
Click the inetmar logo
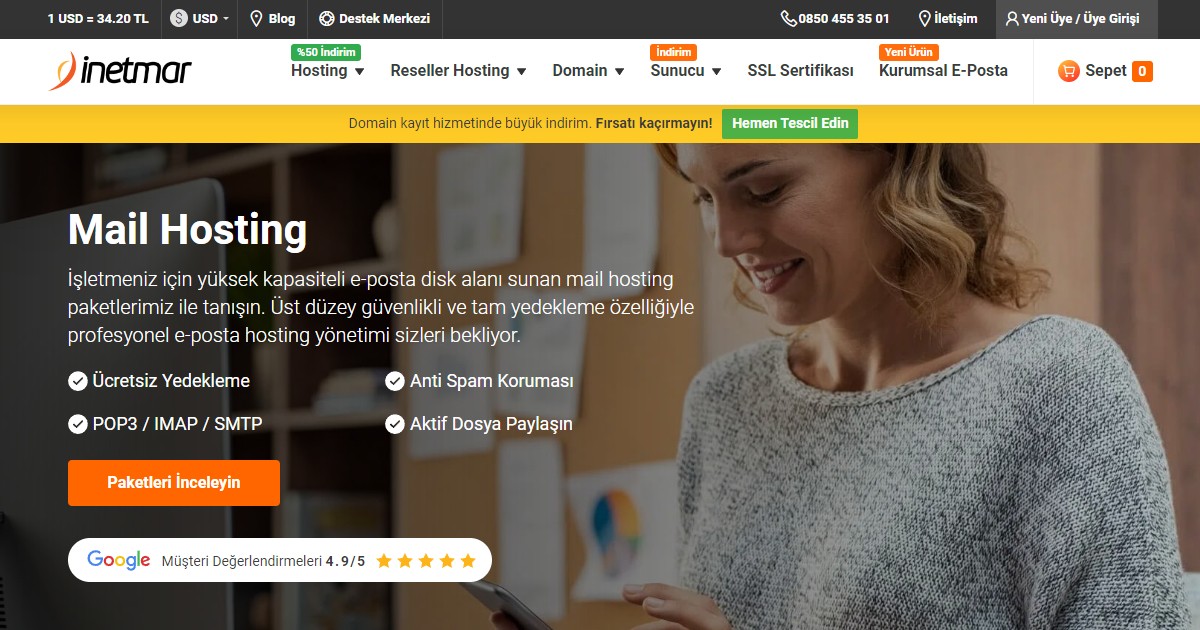tap(120, 71)
